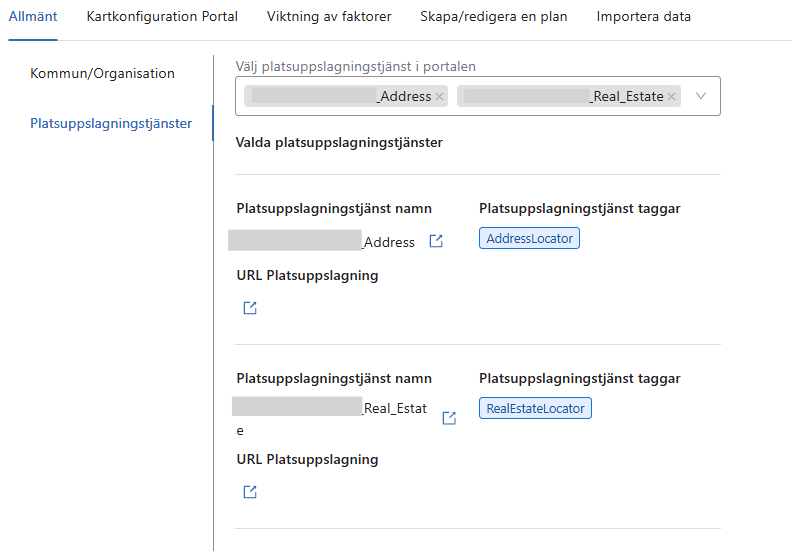Go to the Viktning av faktorer tab
Image resolution: width=792 pixels, height=556 pixels.
[x=329, y=17]
